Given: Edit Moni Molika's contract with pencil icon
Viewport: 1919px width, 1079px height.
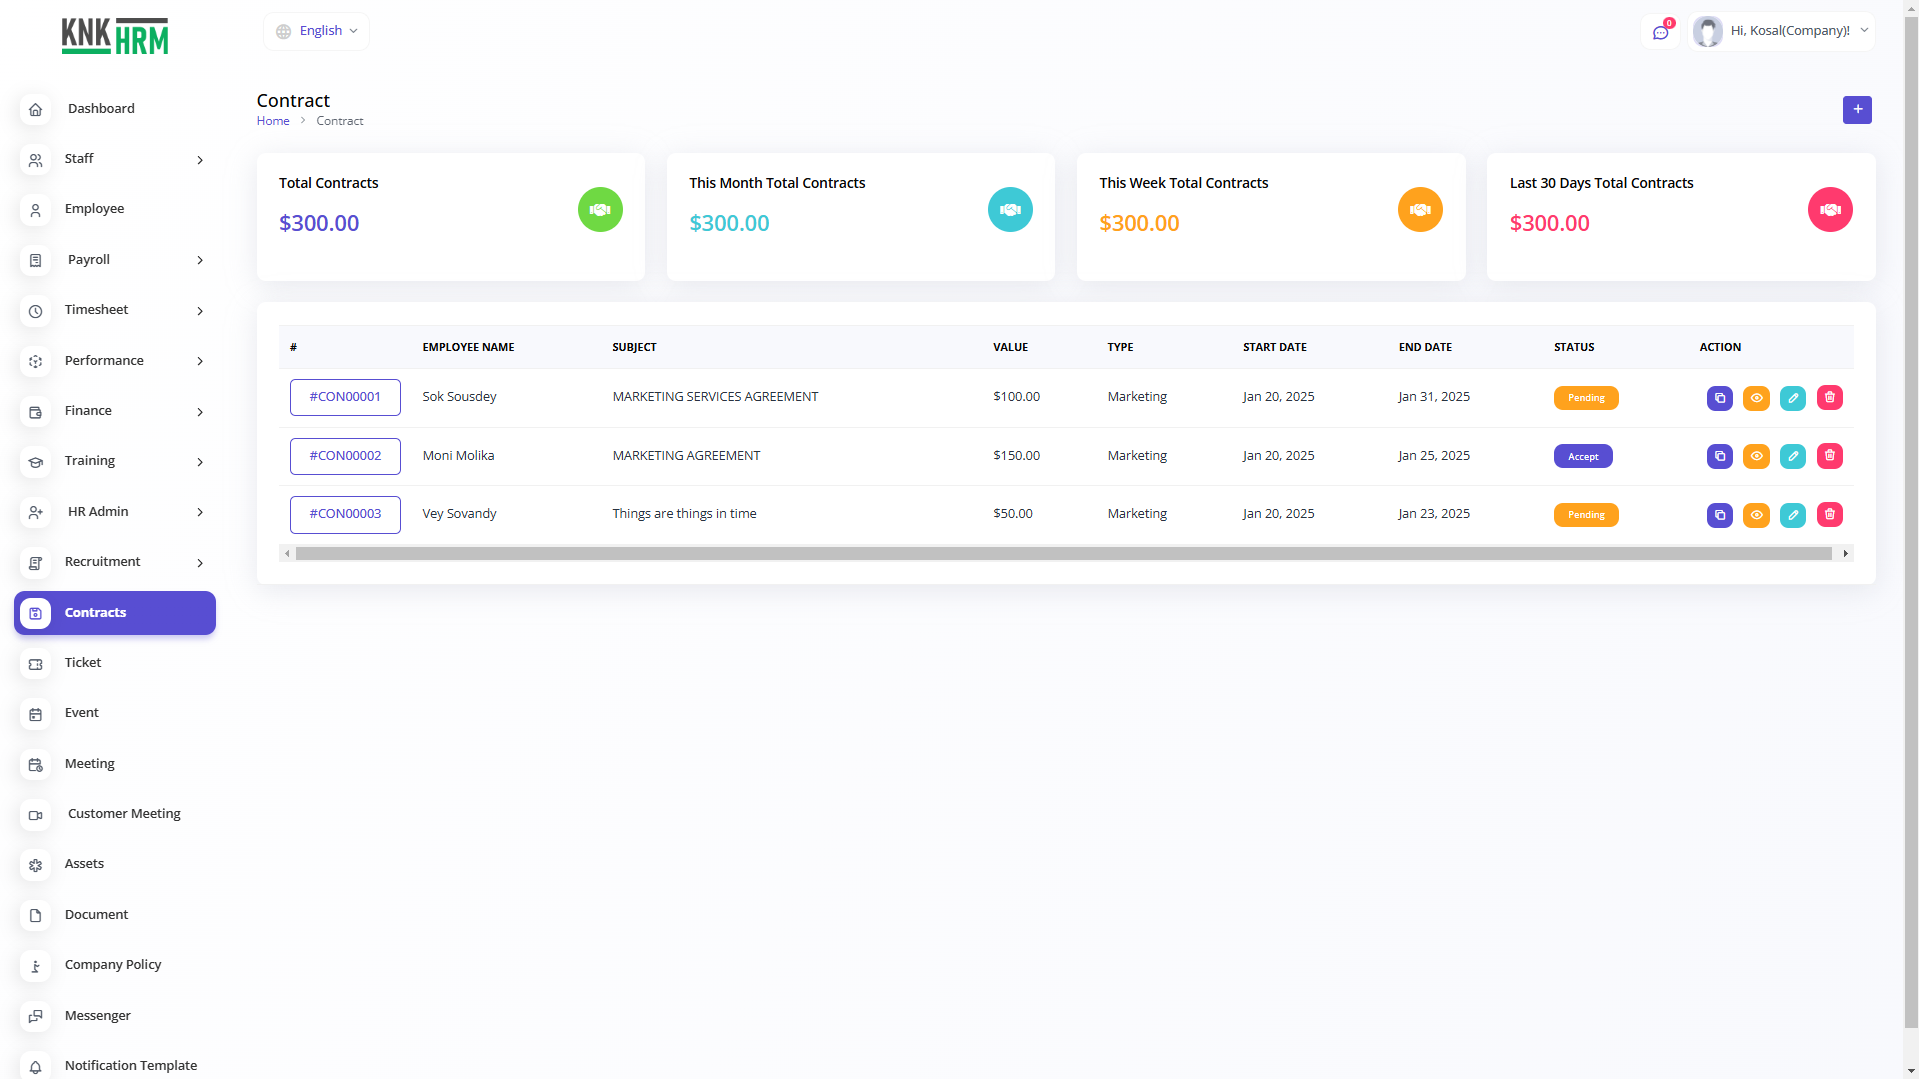Looking at the screenshot, I should (x=1793, y=456).
